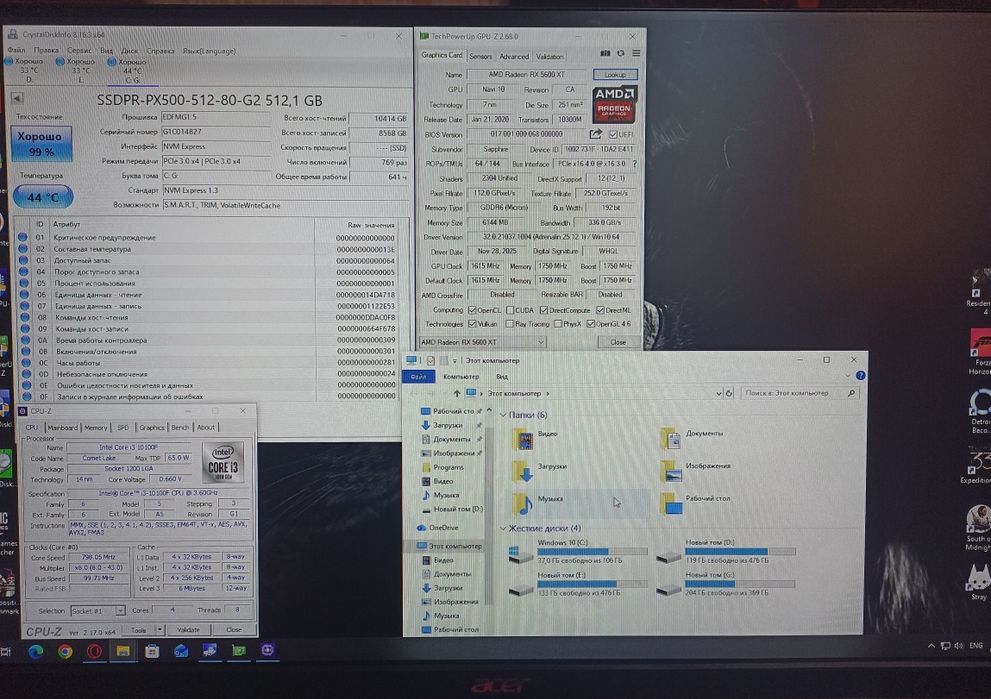Image resolution: width=991 pixels, height=699 pixels.
Task: Click the Хорошо 99 % health status button
Action: 41,143
